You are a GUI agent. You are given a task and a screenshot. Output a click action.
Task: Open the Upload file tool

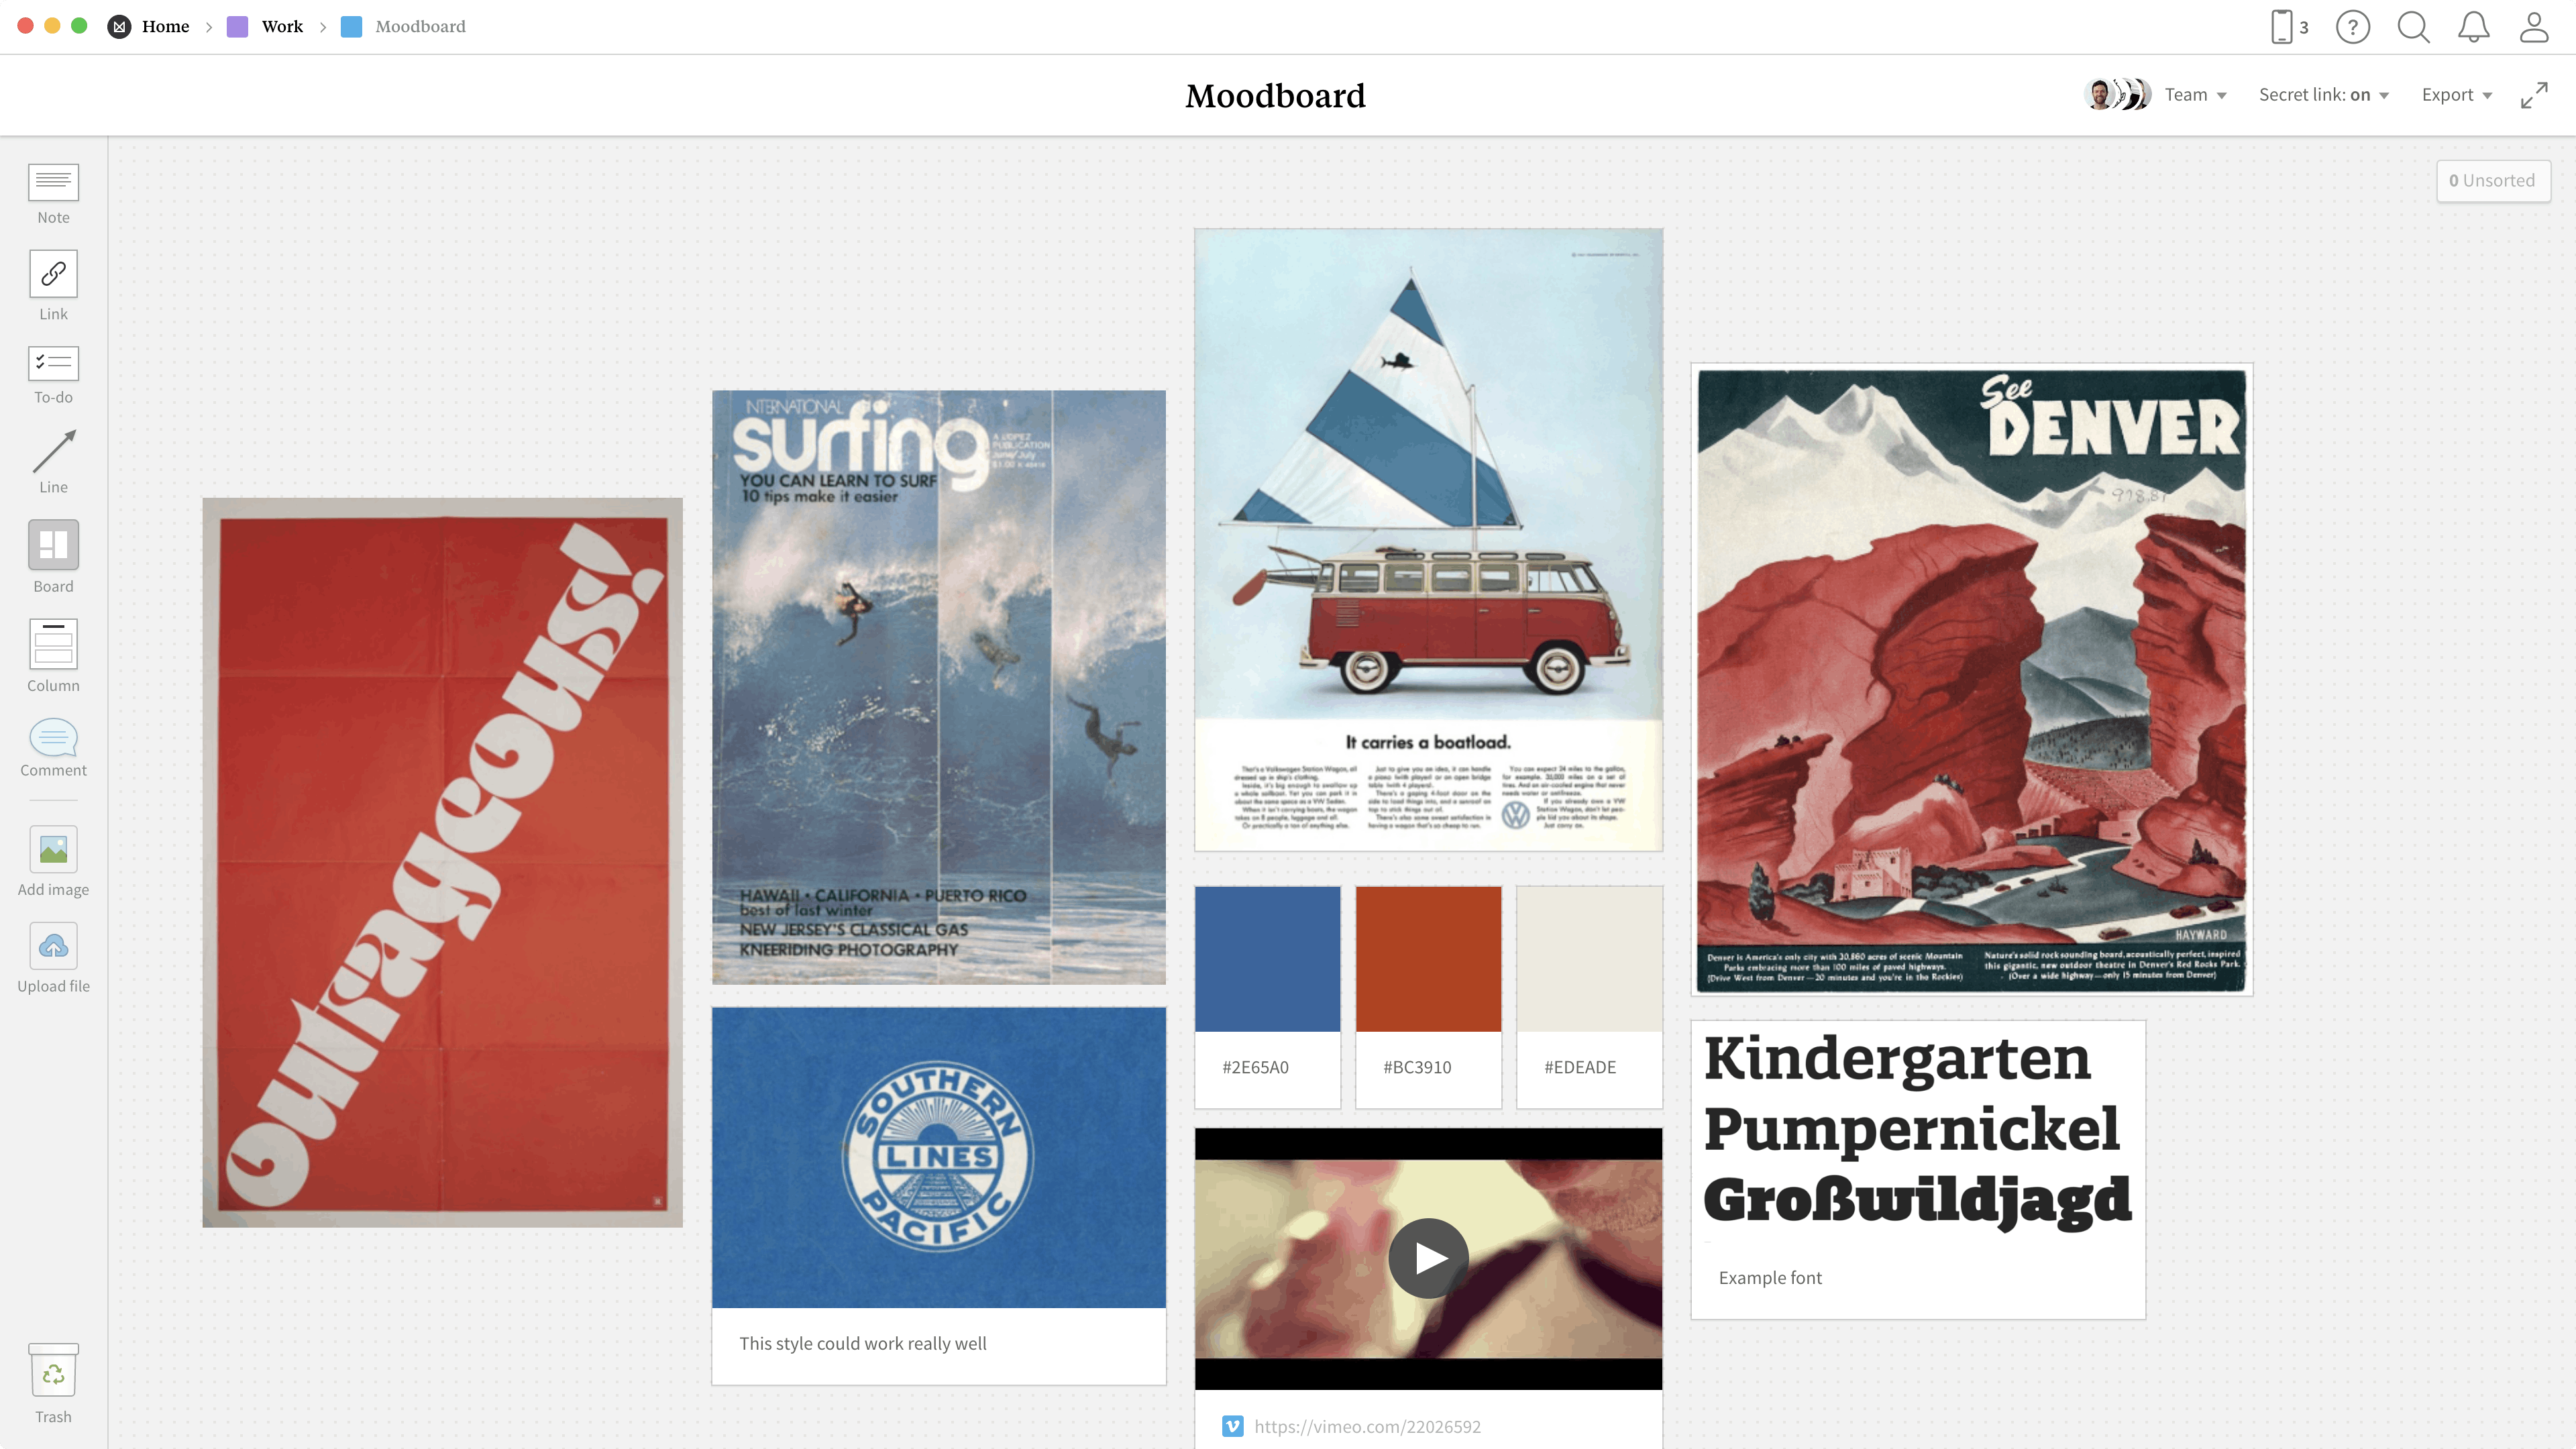click(x=53, y=957)
